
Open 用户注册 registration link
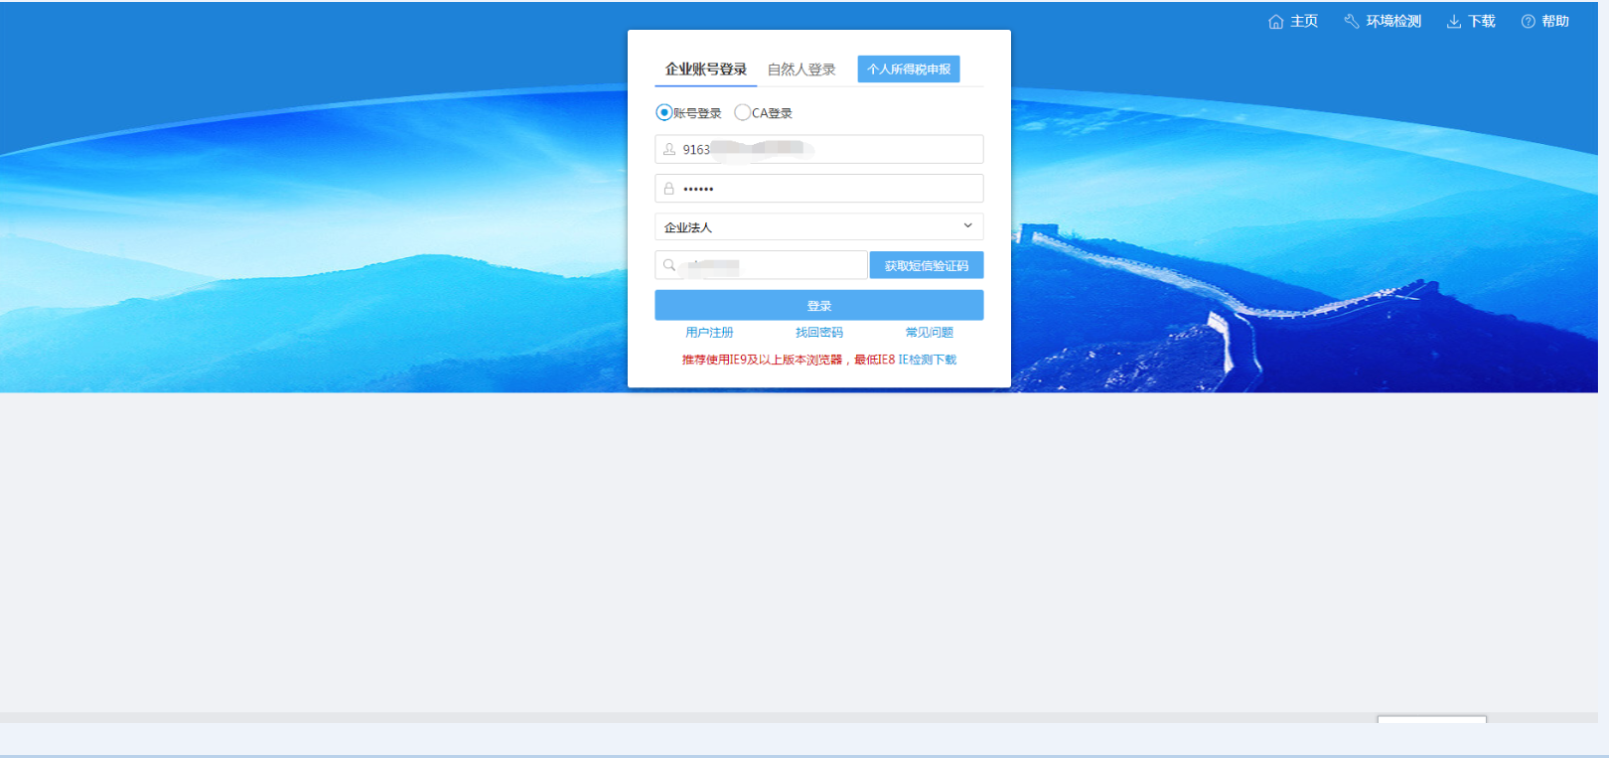coord(709,332)
